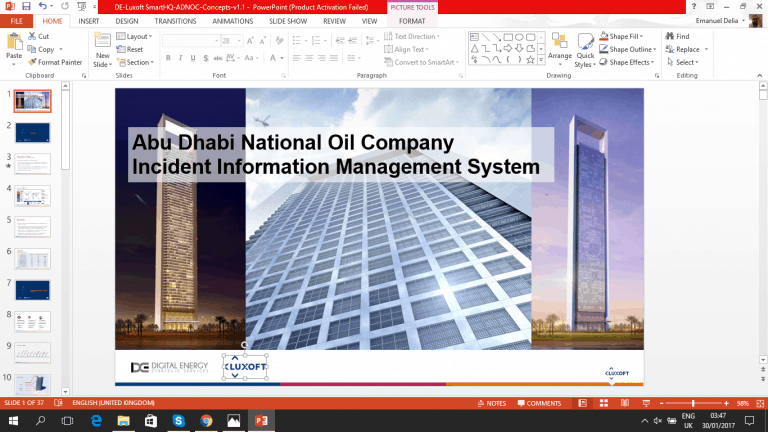768x432 pixels.
Task: Open the TRANSITIONS ribbon tab
Action: [175, 20]
